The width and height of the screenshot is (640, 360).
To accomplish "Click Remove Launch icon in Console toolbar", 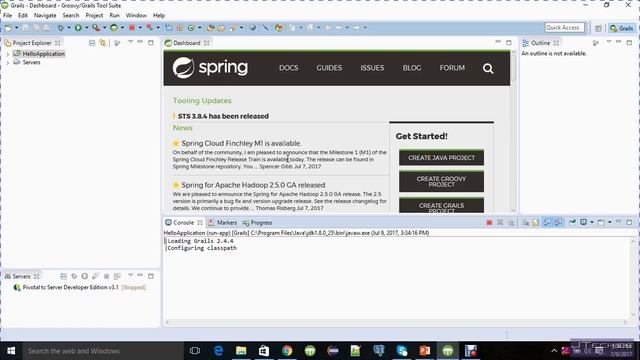I will (x=500, y=222).
